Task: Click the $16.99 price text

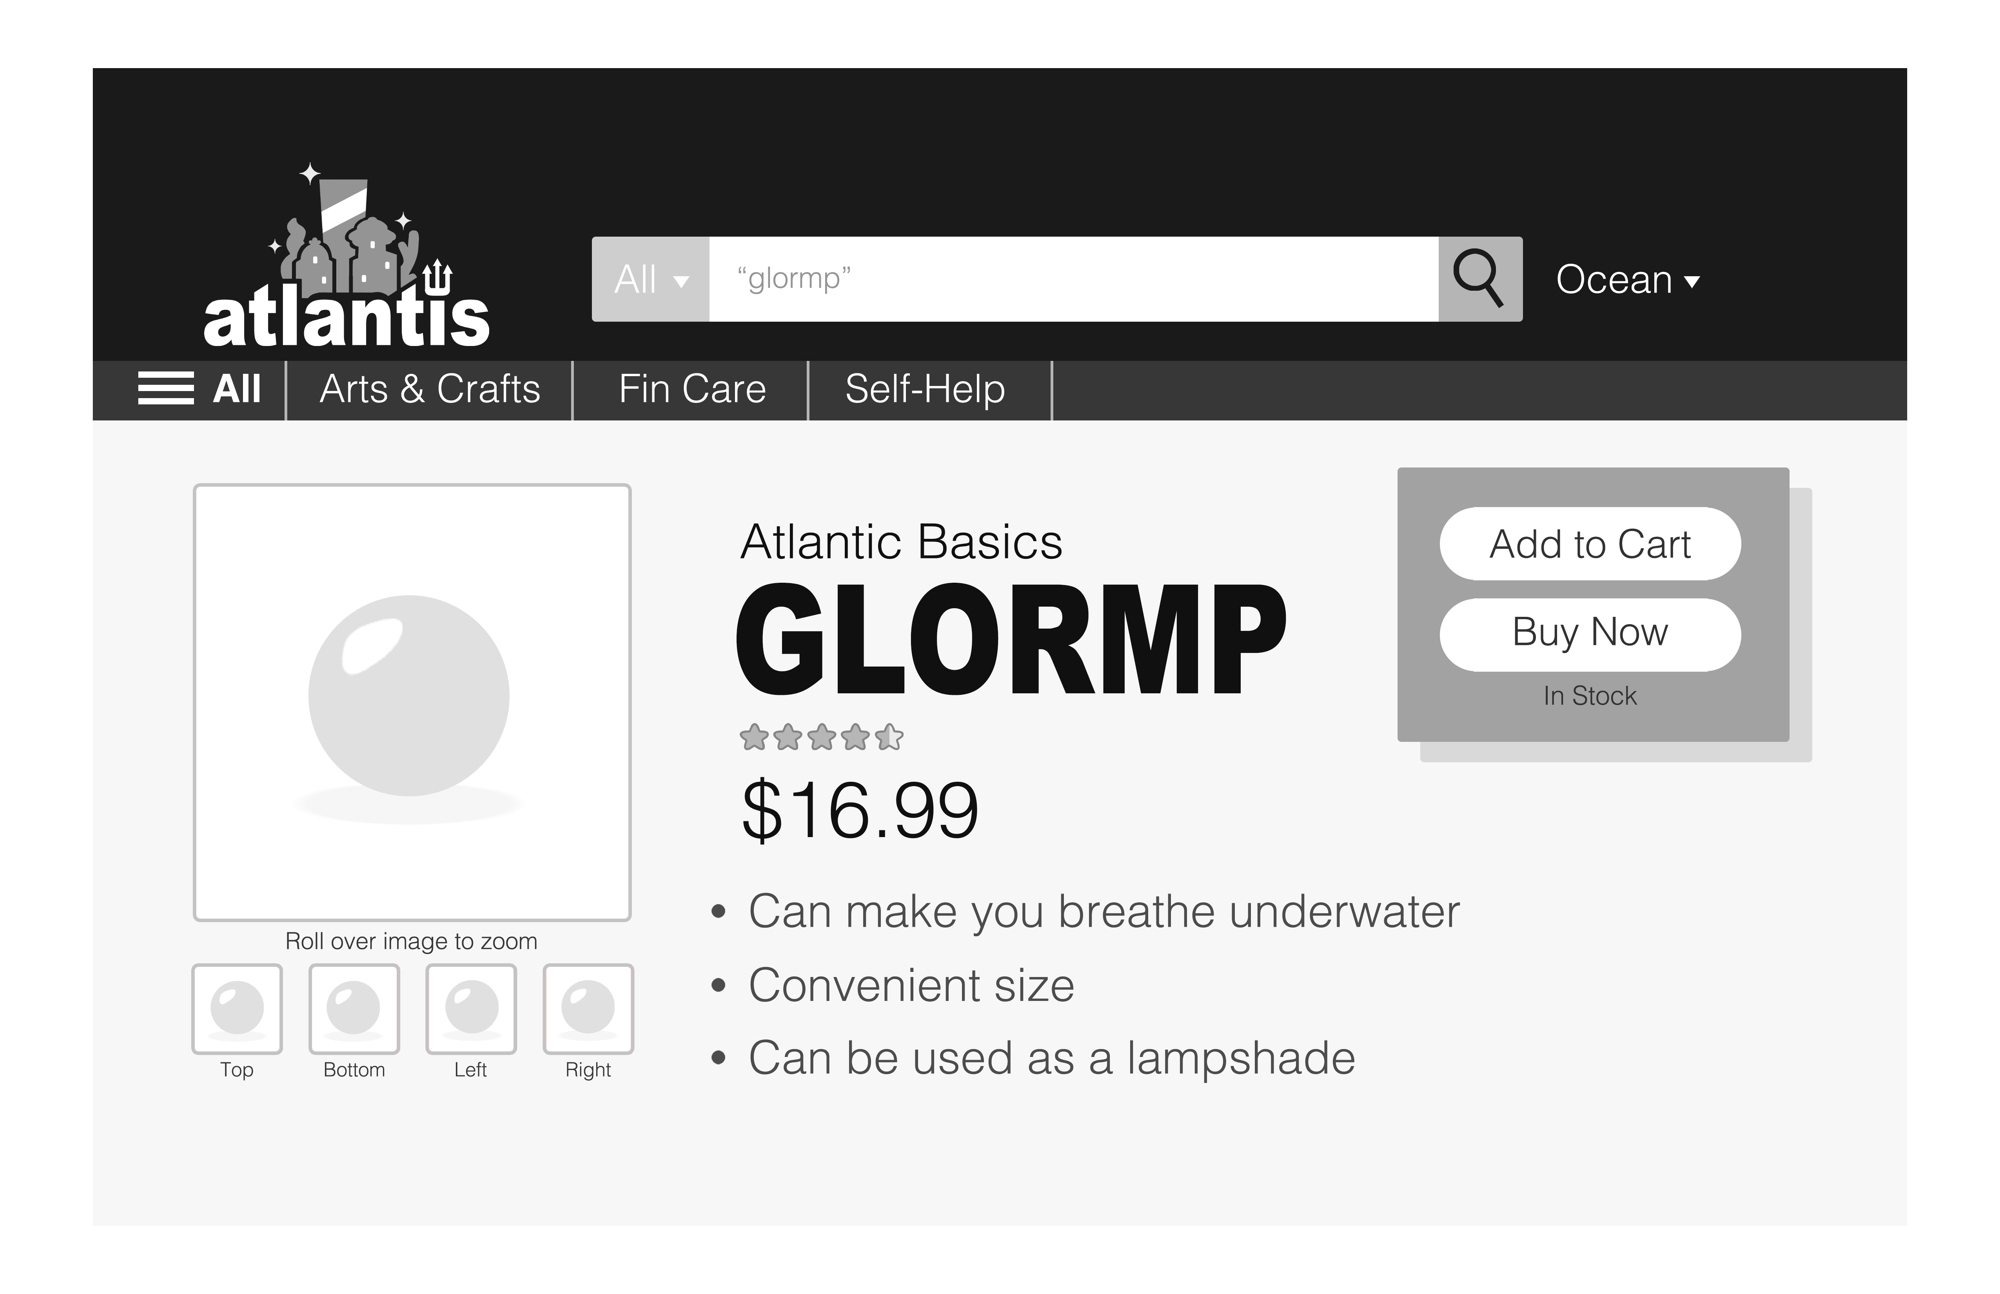Action: coord(860,810)
